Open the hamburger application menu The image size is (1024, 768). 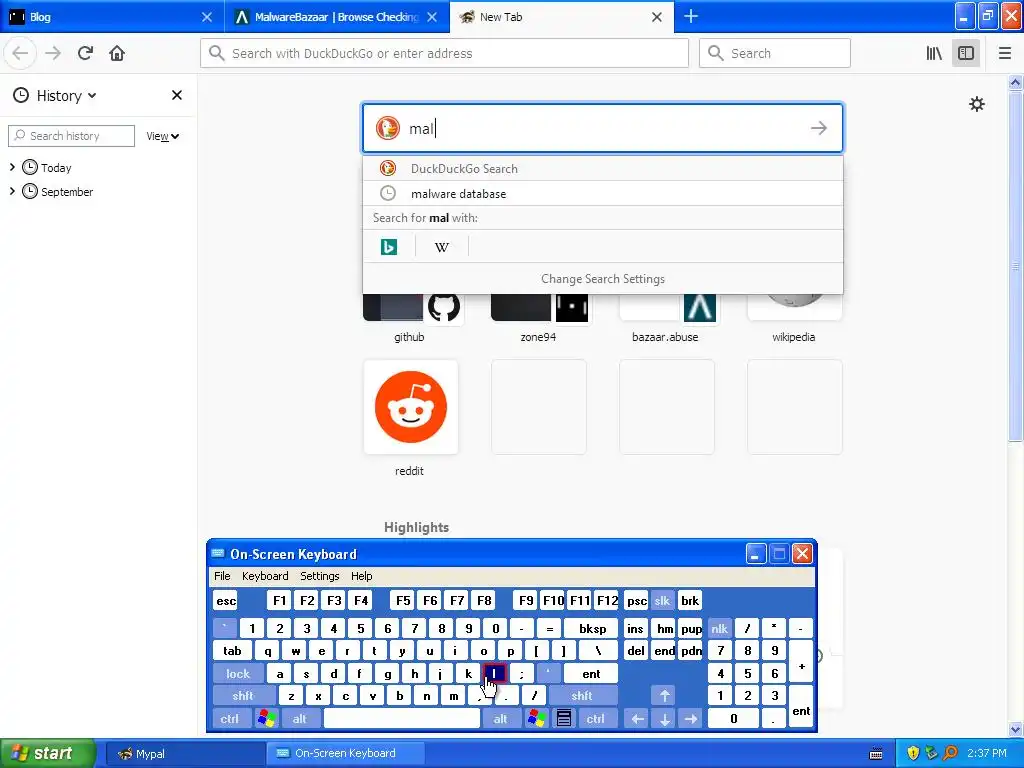(1004, 53)
